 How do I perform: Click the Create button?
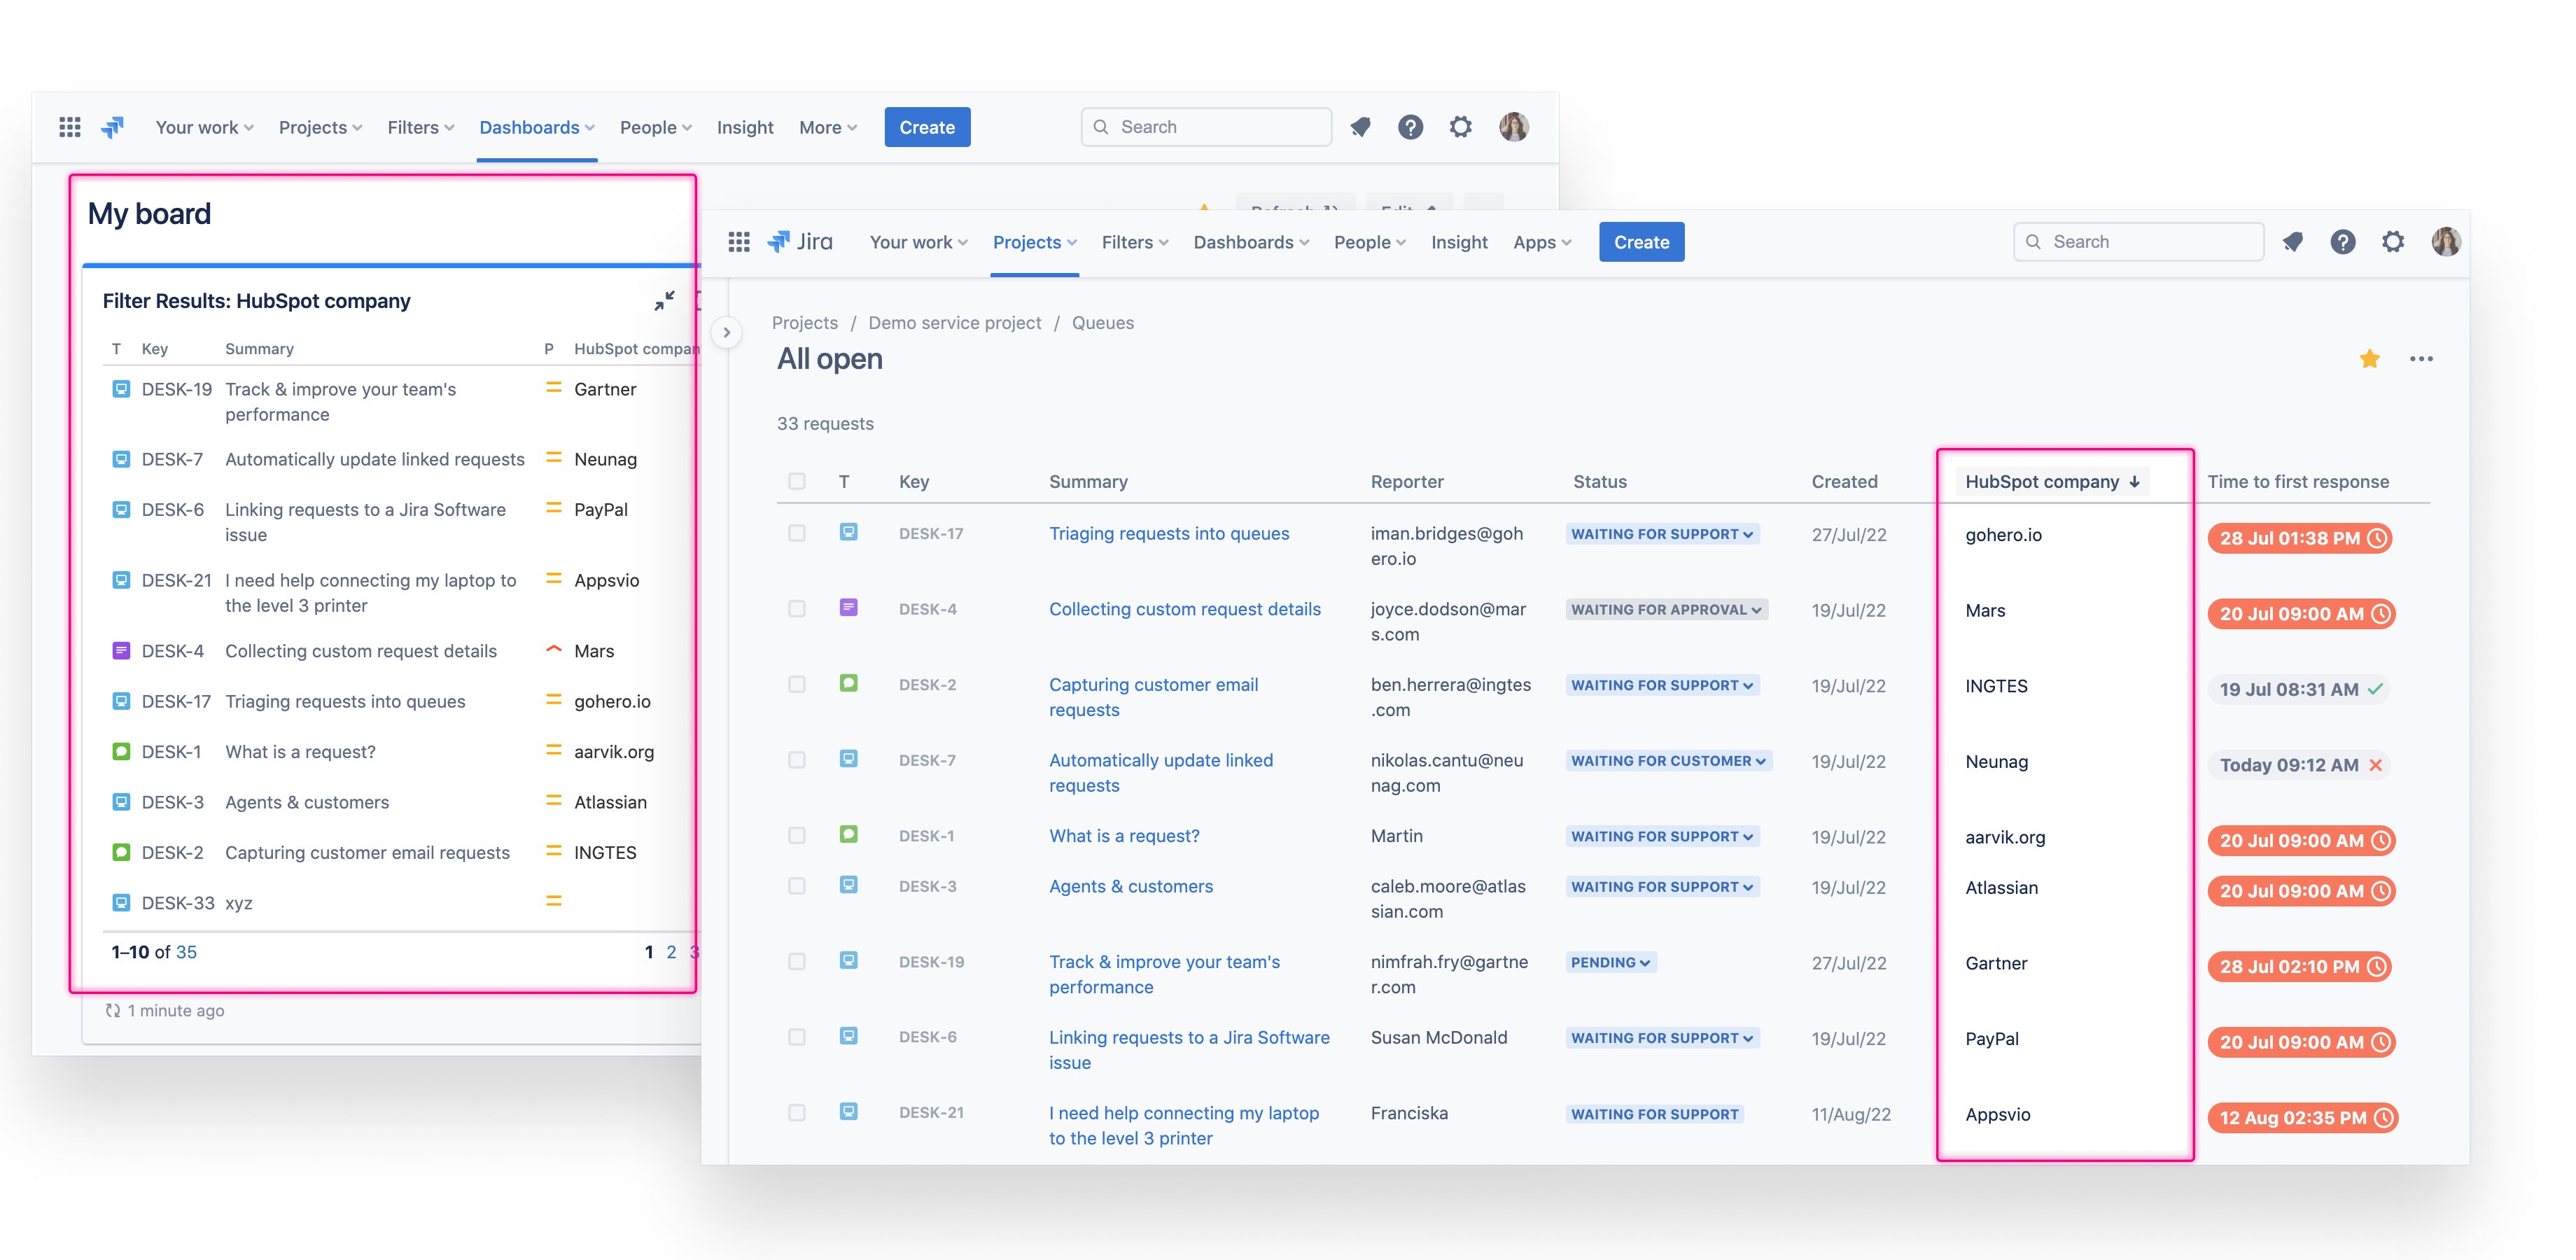click(1641, 241)
